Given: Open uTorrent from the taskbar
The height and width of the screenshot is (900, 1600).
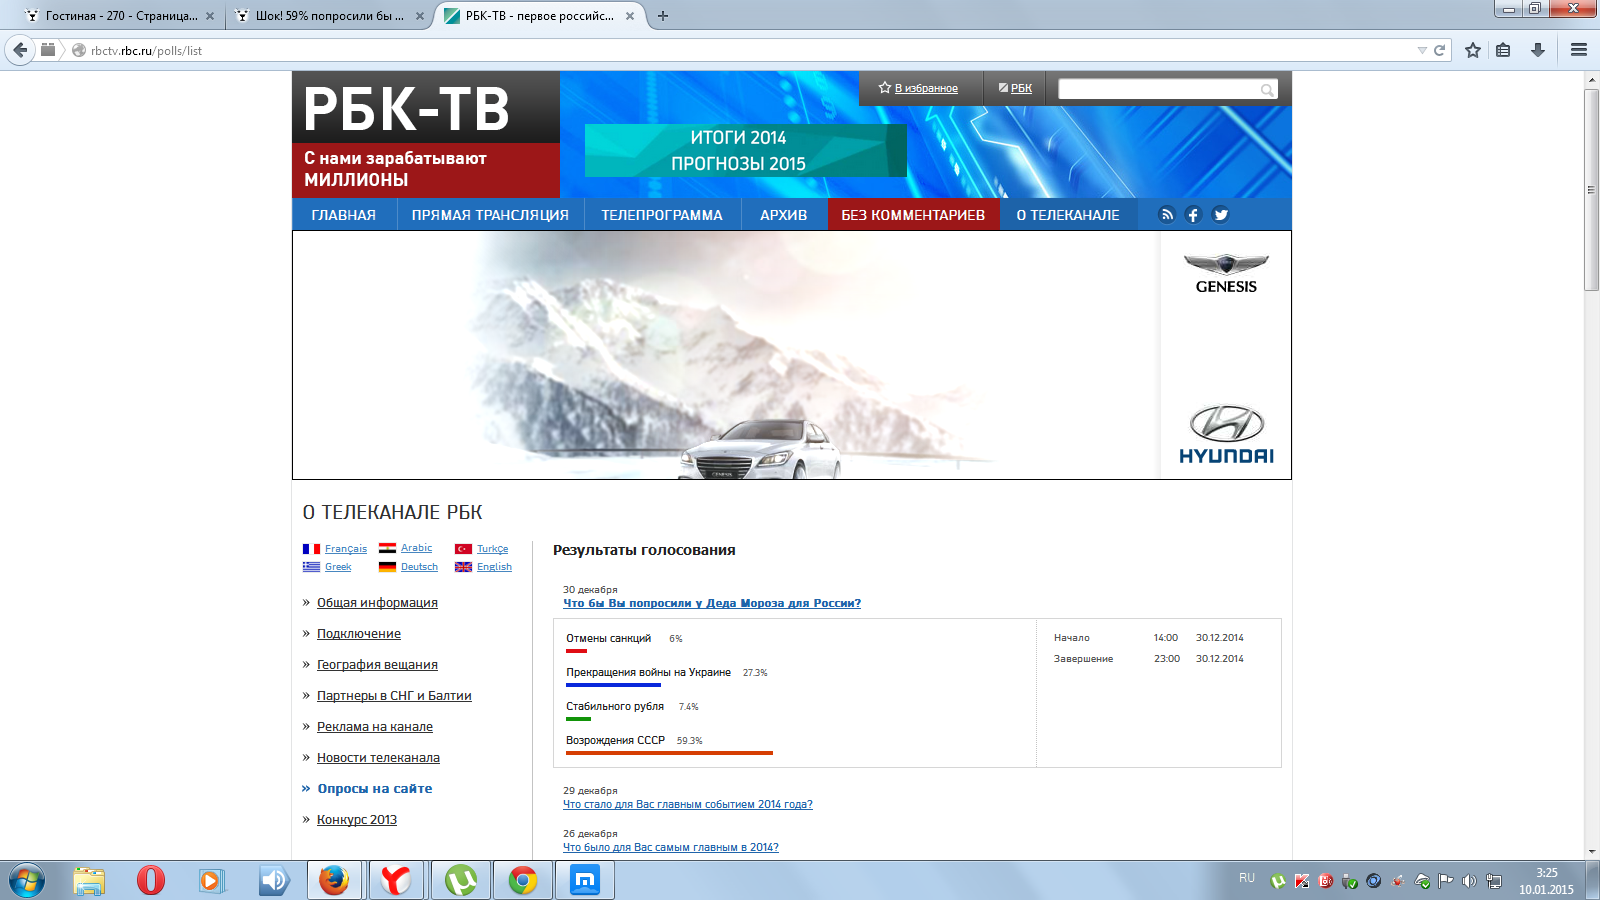Looking at the screenshot, I should coord(460,881).
